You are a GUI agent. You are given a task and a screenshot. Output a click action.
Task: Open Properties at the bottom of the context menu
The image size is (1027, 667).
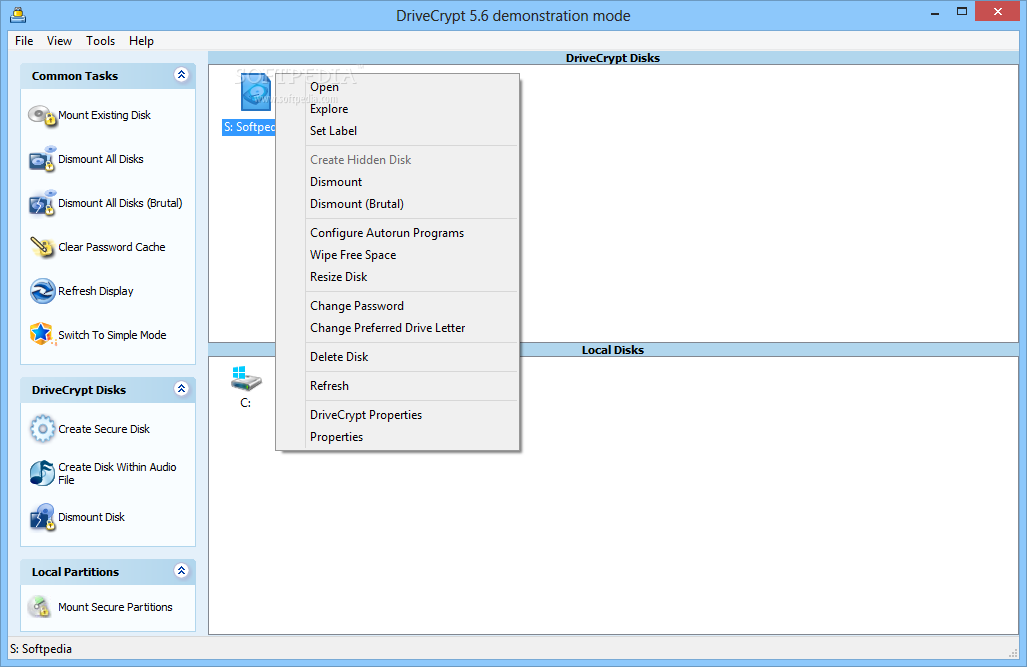point(398,437)
